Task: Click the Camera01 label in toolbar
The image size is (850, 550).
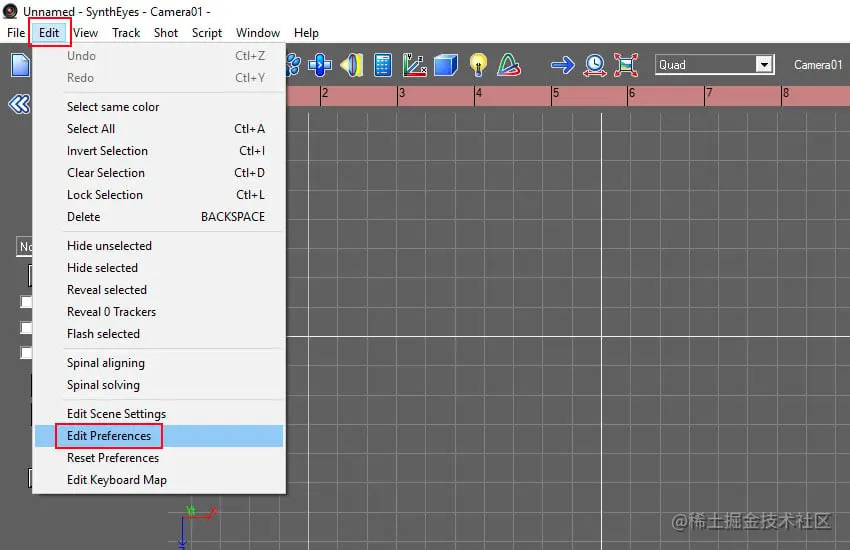Action: [x=818, y=64]
